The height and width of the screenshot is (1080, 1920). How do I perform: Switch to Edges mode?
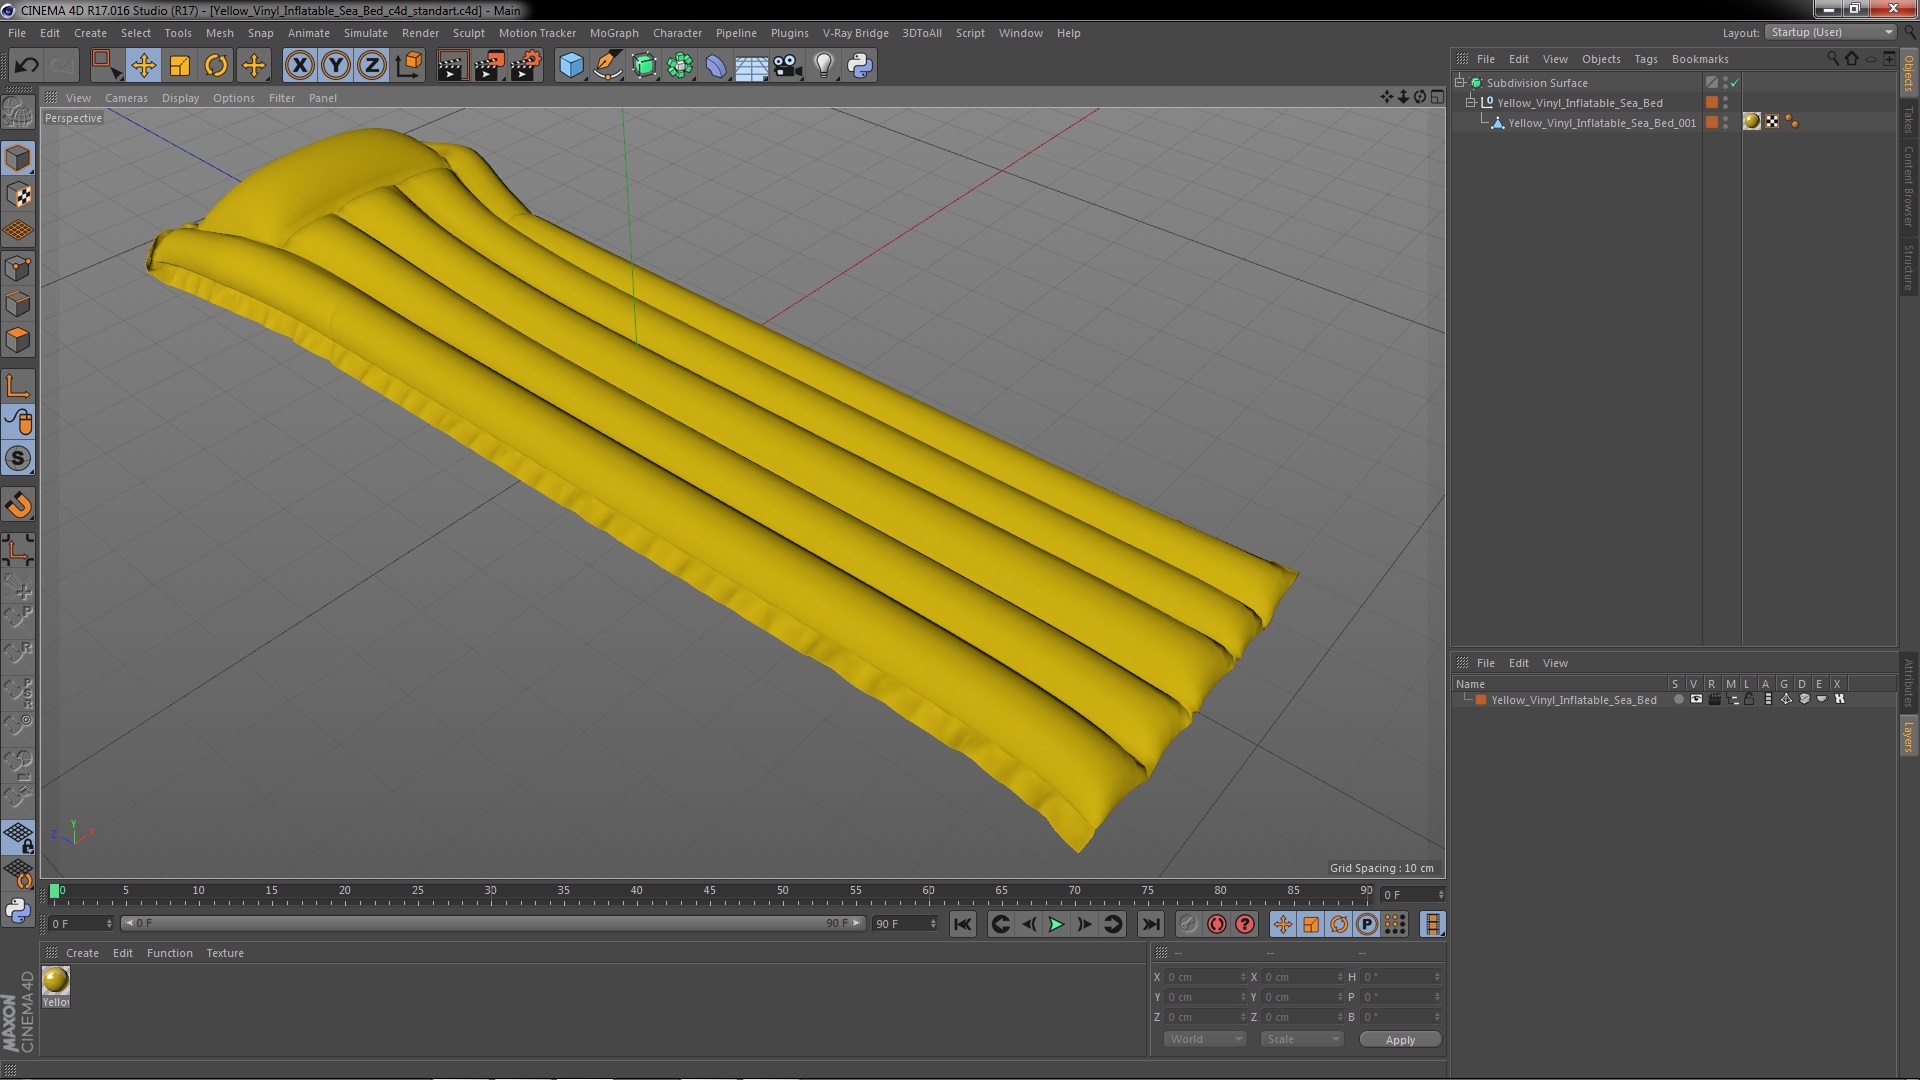[18, 304]
